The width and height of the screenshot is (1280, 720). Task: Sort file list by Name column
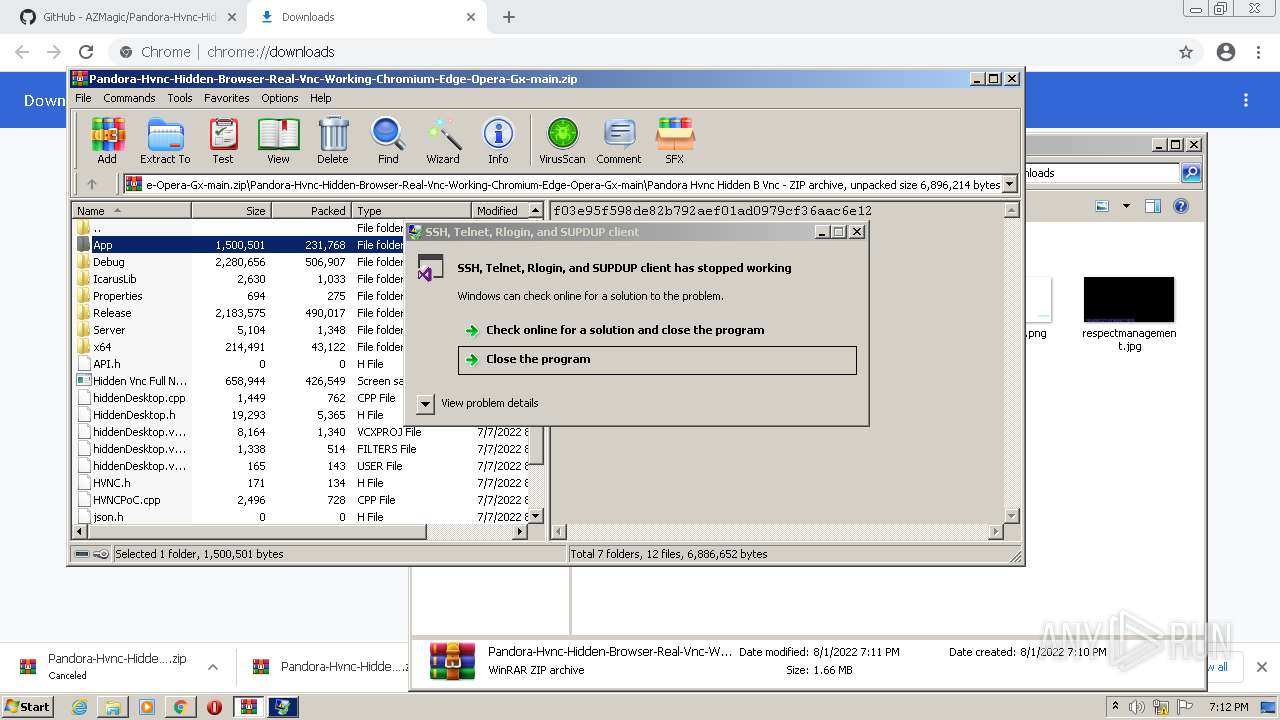[x=132, y=210]
